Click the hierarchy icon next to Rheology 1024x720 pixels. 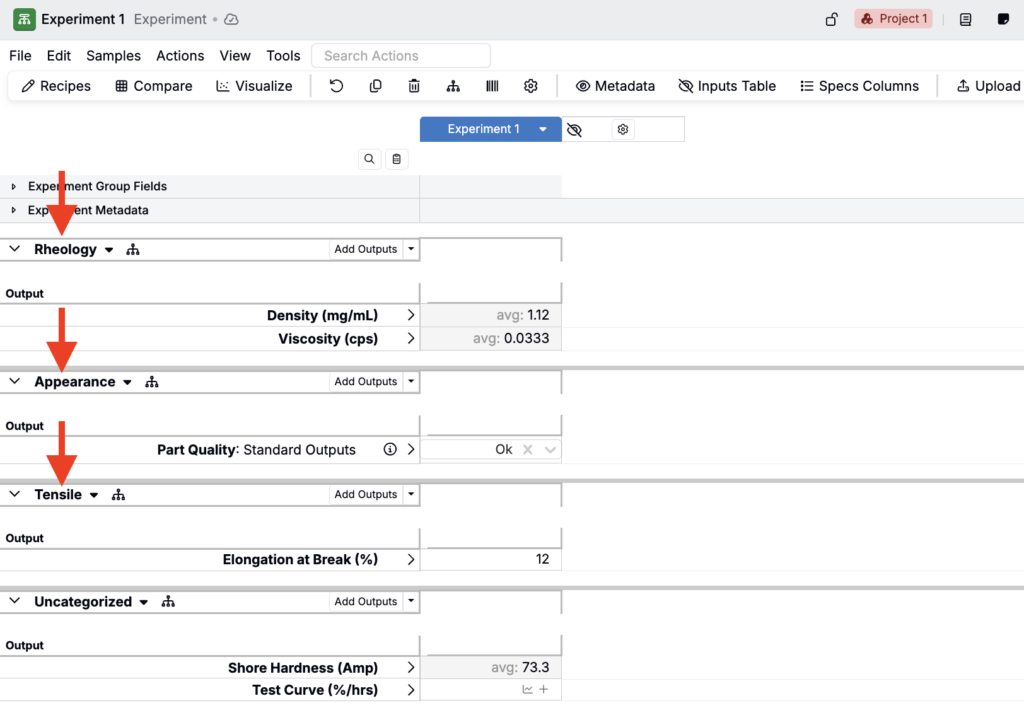pos(133,250)
